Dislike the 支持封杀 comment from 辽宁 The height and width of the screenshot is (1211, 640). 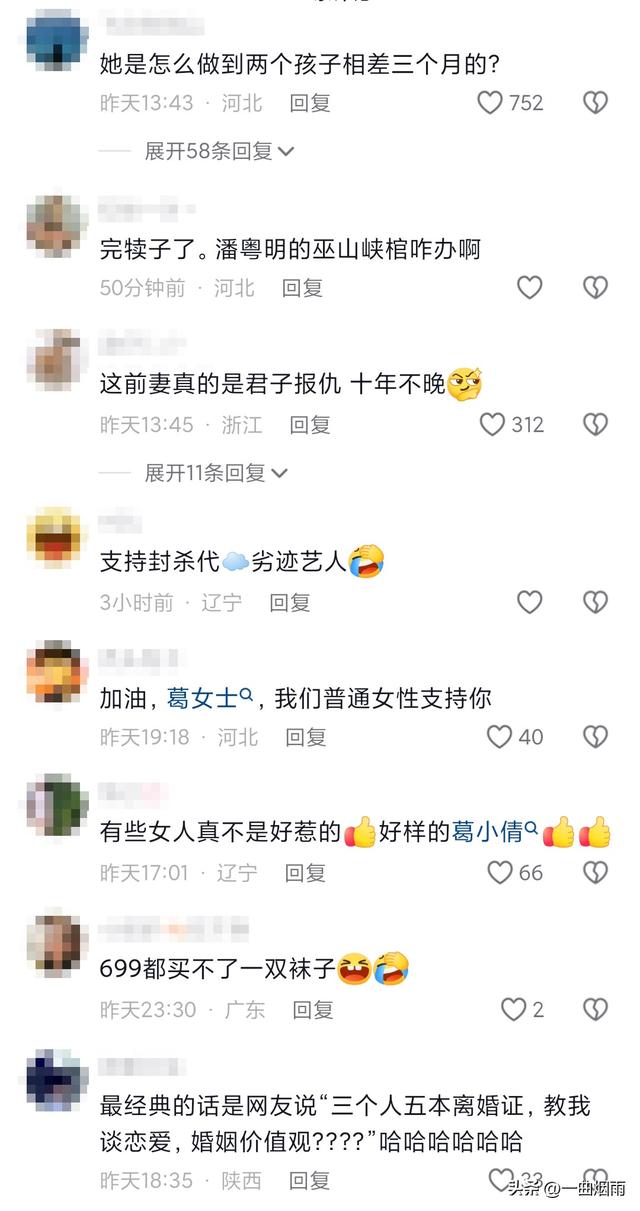point(595,602)
